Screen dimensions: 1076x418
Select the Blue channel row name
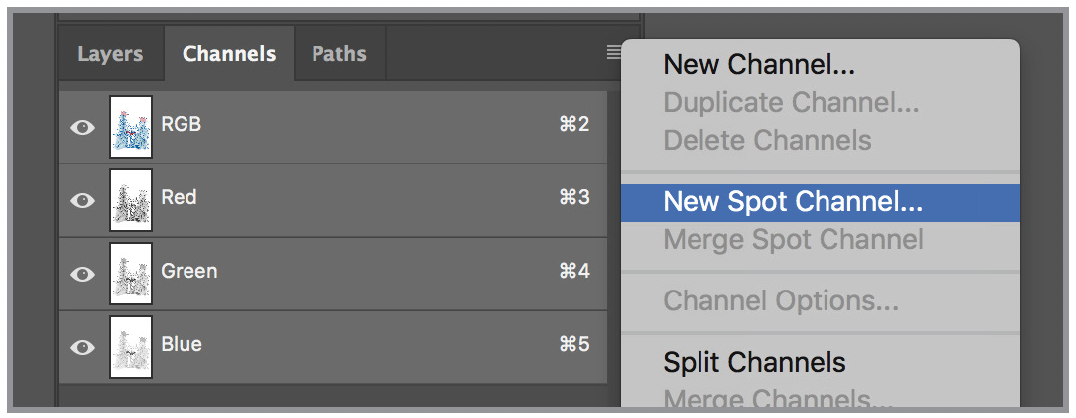coord(181,344)
